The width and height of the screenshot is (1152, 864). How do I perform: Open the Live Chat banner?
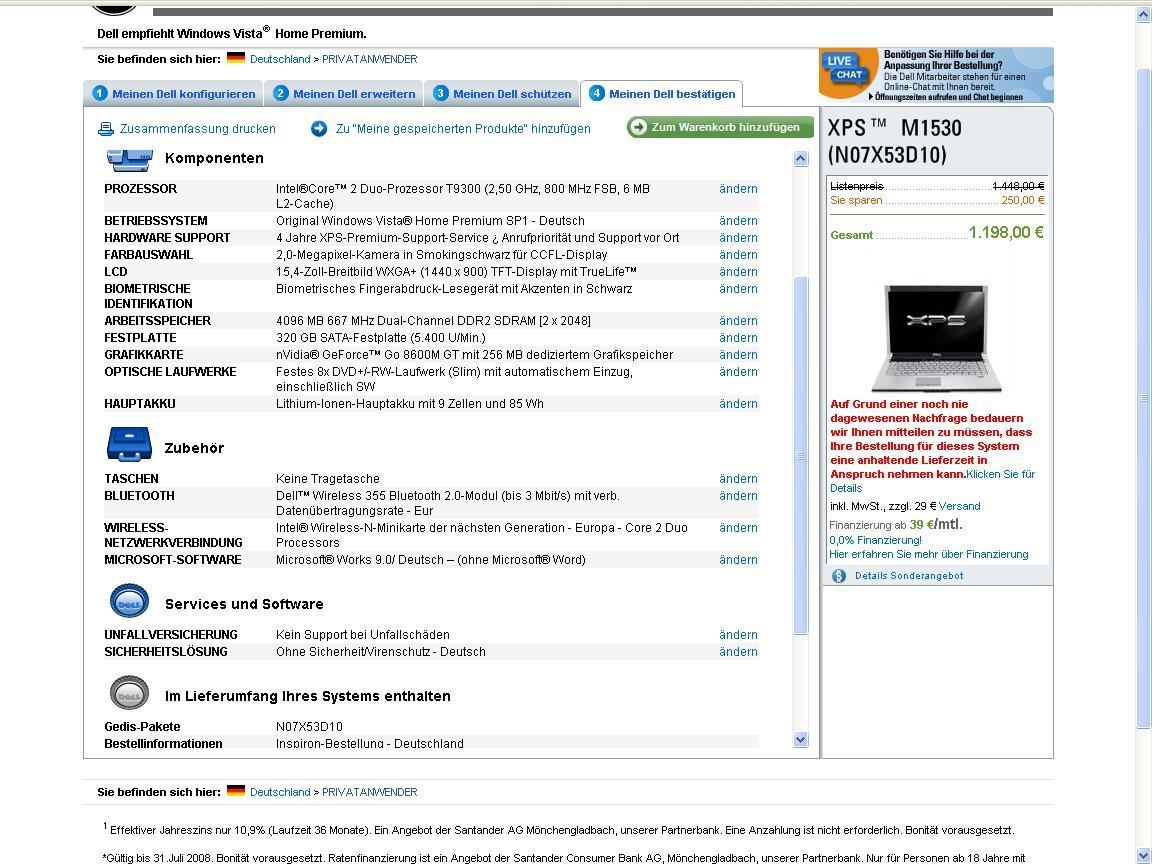[936, 75]
